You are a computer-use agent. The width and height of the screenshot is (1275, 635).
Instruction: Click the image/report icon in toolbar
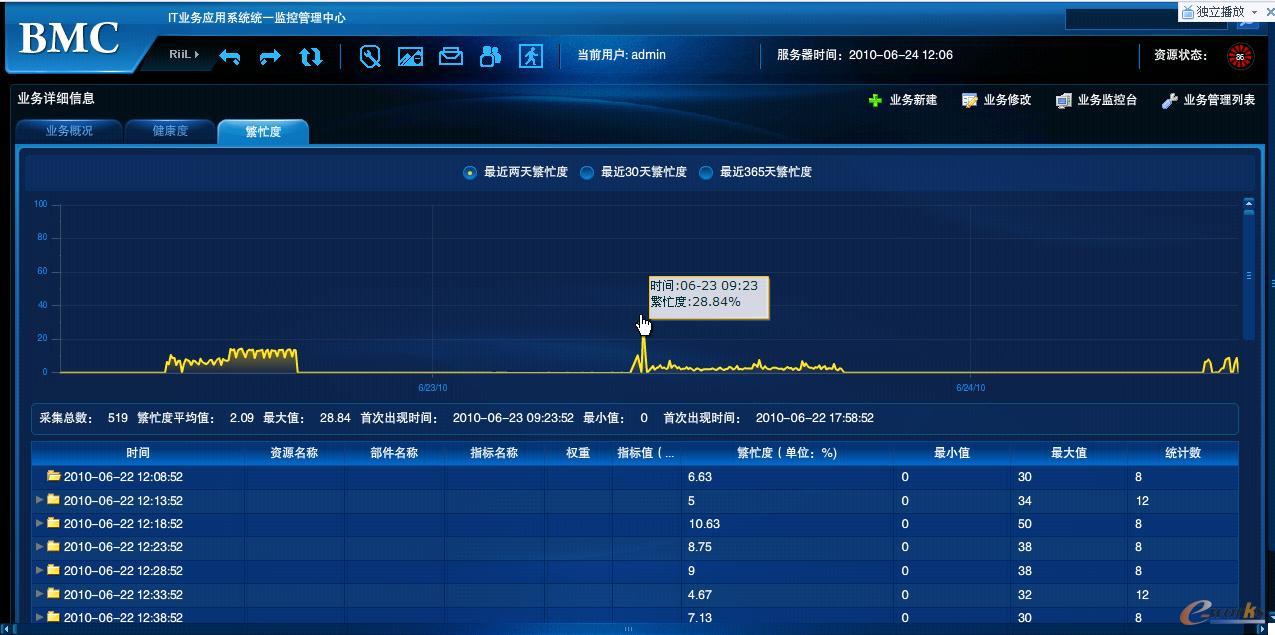(x=410, y=57)
